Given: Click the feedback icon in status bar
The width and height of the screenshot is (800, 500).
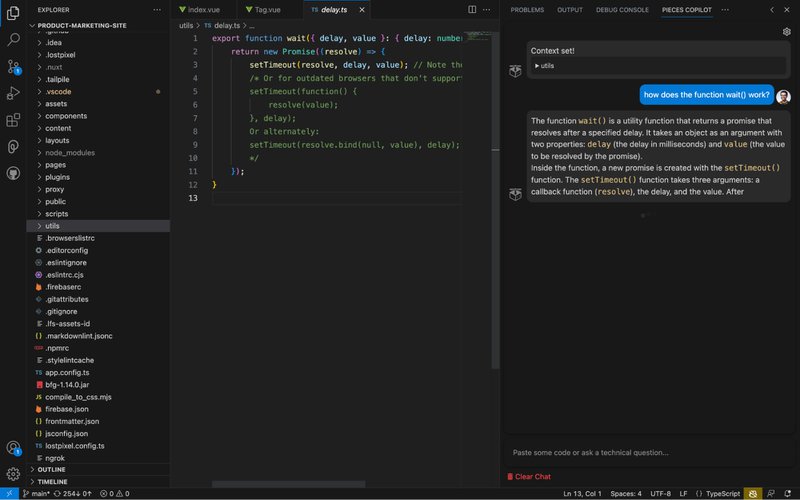Looking at the screenshot, I should pos(770,493).
